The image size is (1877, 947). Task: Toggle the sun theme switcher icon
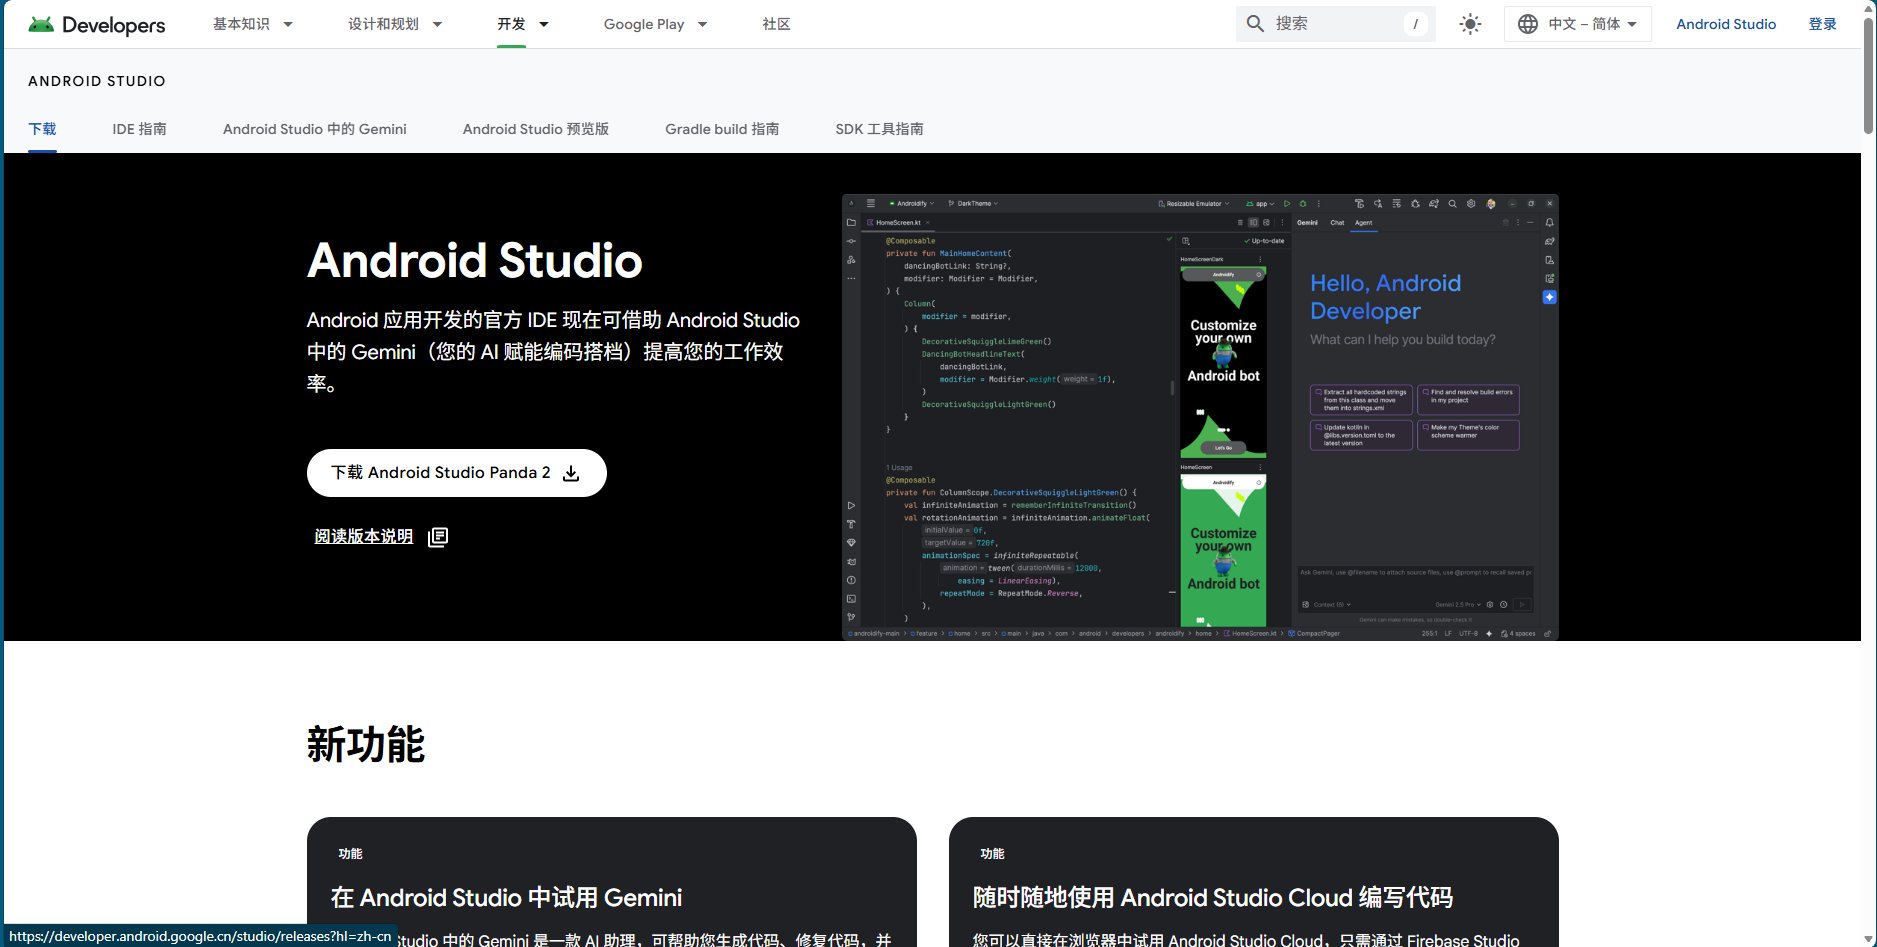pos(1470,24)
